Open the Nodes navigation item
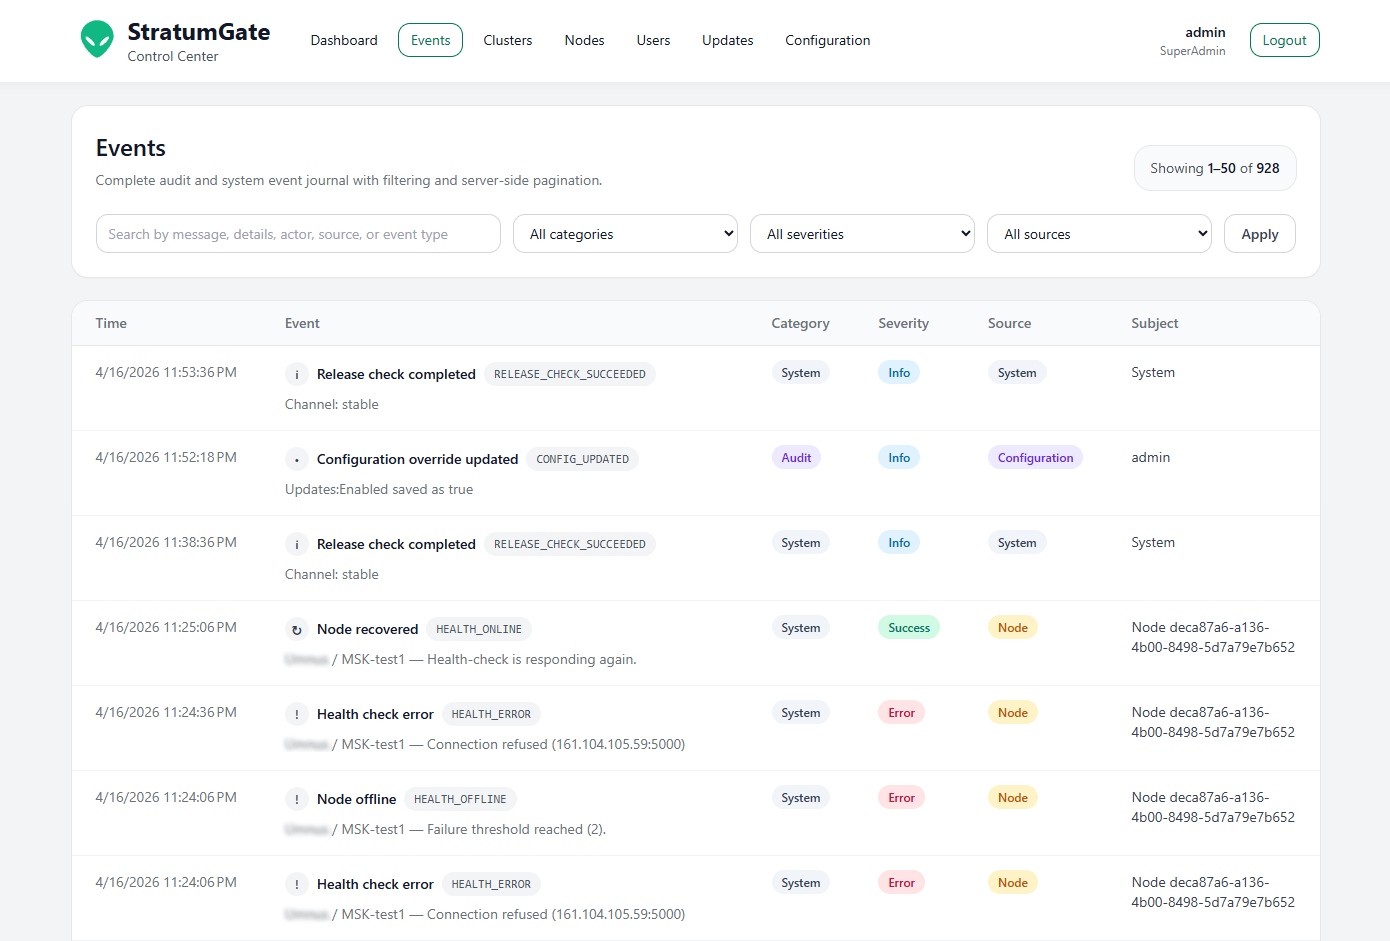The height and width of the screenshot is (941, 1390). (x=584, y=40)
